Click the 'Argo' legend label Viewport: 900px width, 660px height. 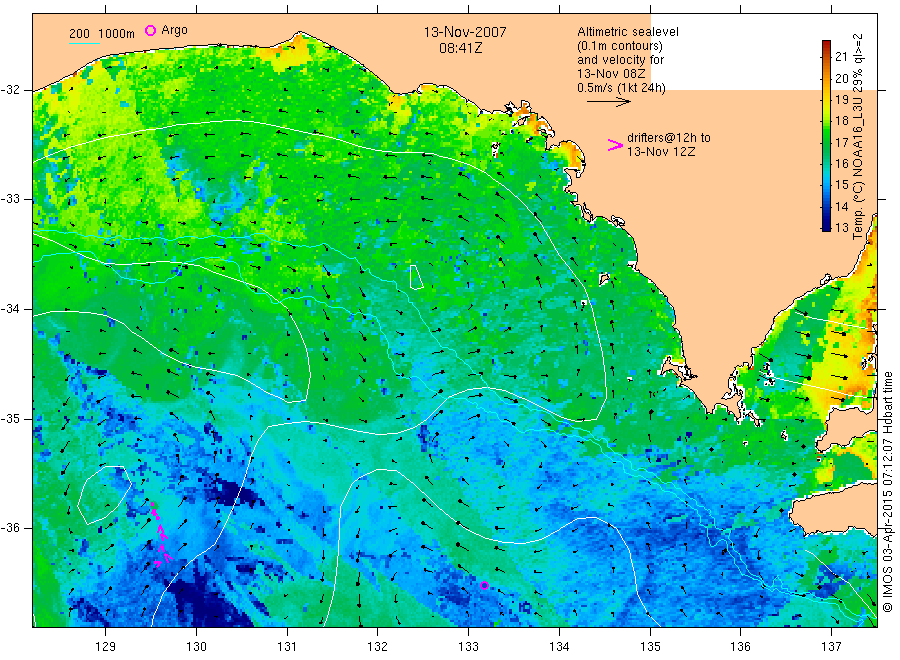174,30
